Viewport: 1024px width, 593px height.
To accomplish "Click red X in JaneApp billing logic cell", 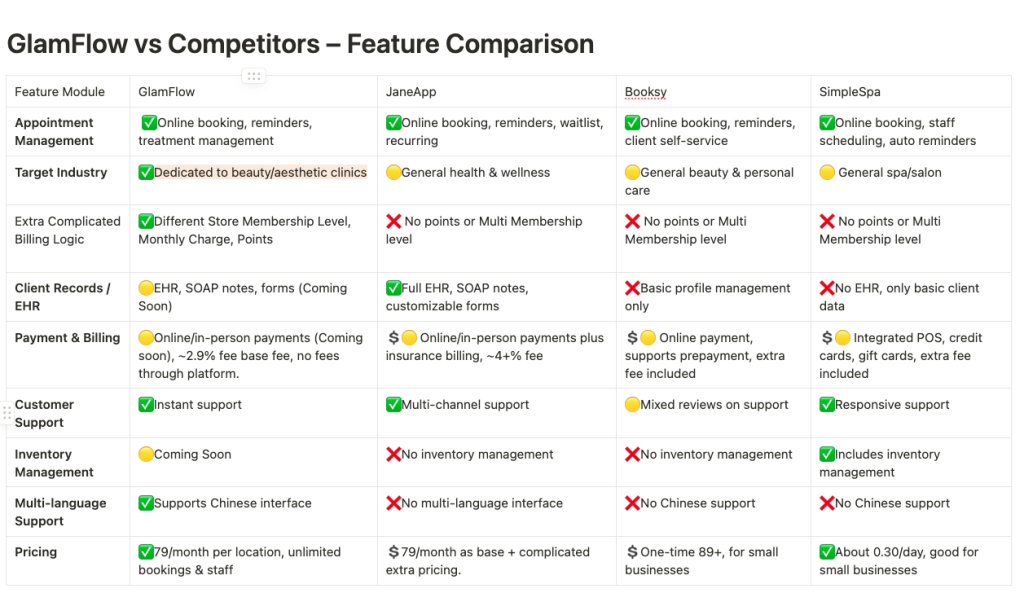I will point(393,221).
